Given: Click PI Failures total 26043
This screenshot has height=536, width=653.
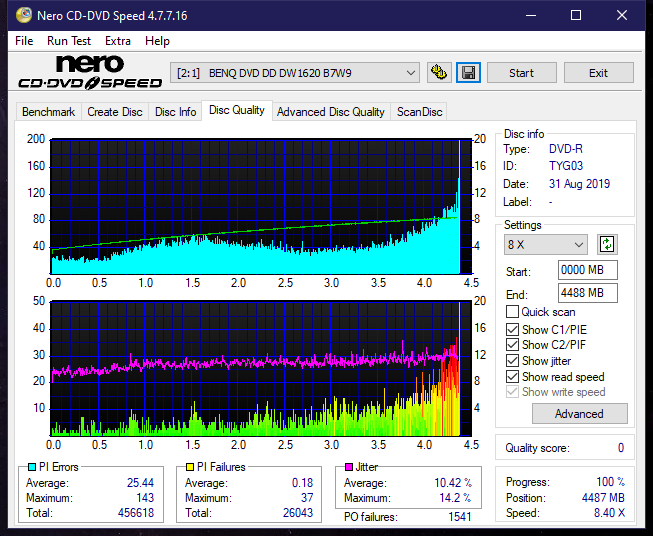Looking at the screenshot, I should pos(298,513).
